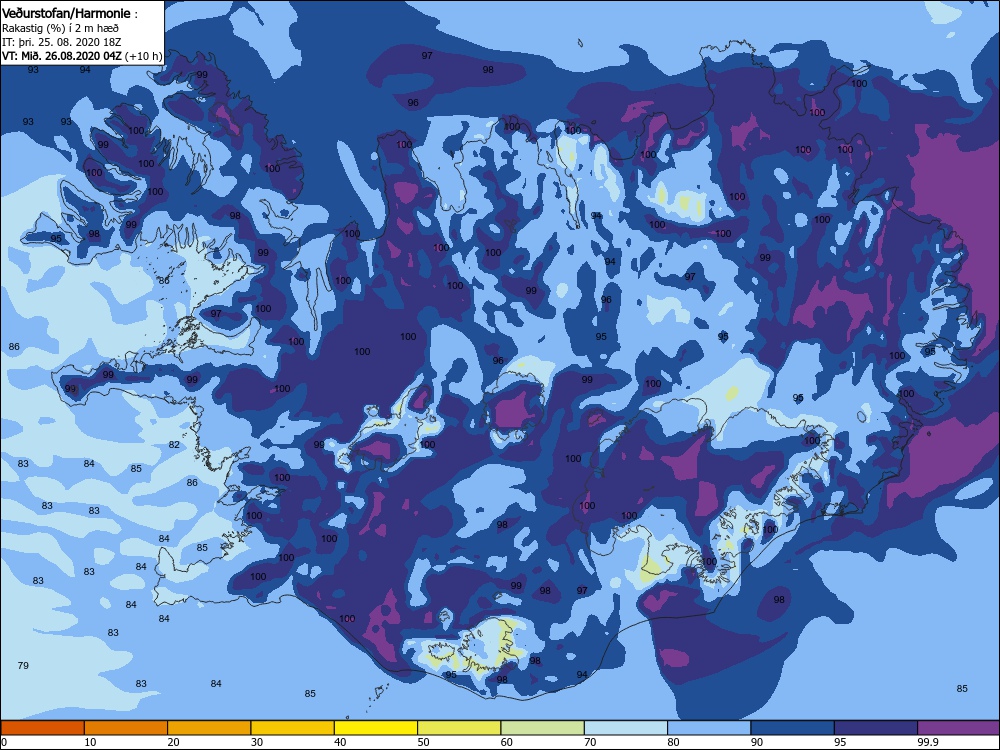Select the navy 95–99.9 legend swatch
This screenshot has height=750, width=1000.
[876, 728]
